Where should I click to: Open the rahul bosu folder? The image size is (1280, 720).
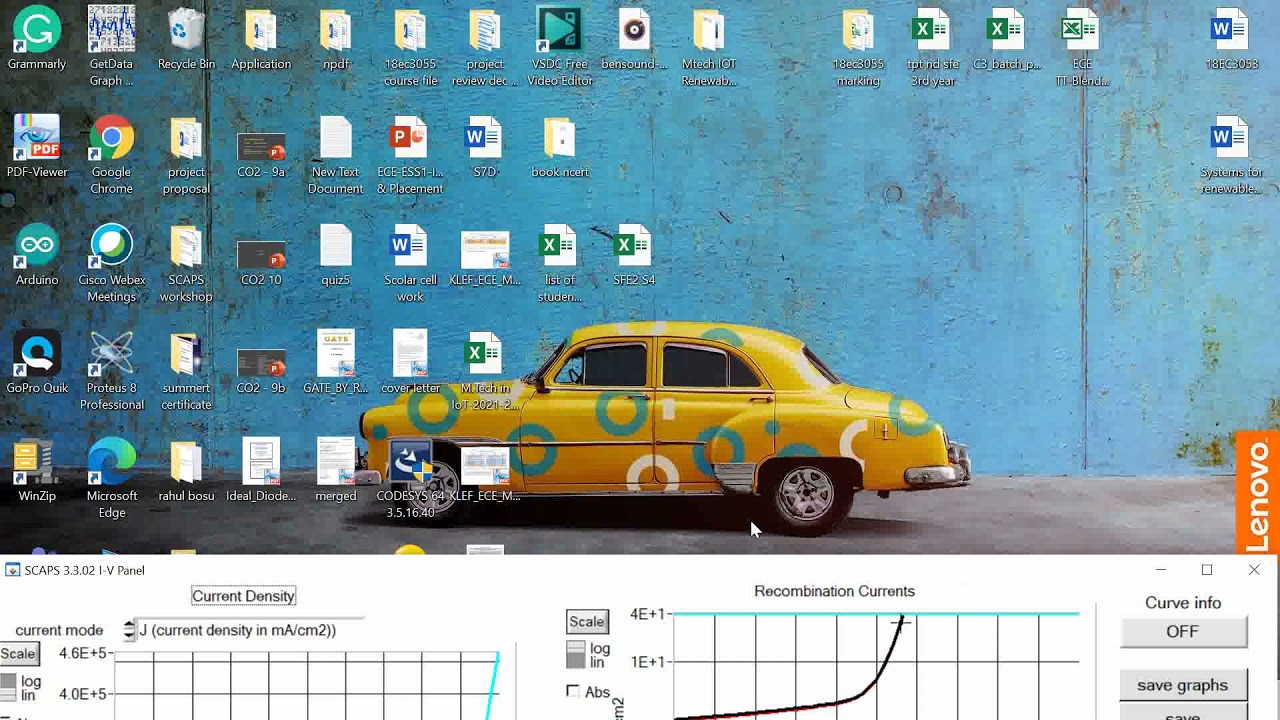pyautogui.click(x=186, y=472)
